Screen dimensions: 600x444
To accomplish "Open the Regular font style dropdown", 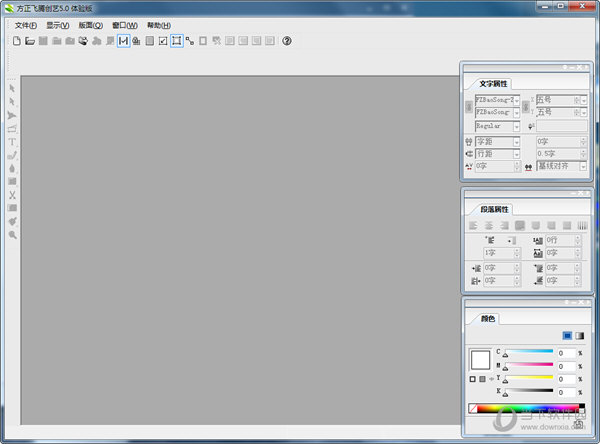I will (x=517, y=127).
